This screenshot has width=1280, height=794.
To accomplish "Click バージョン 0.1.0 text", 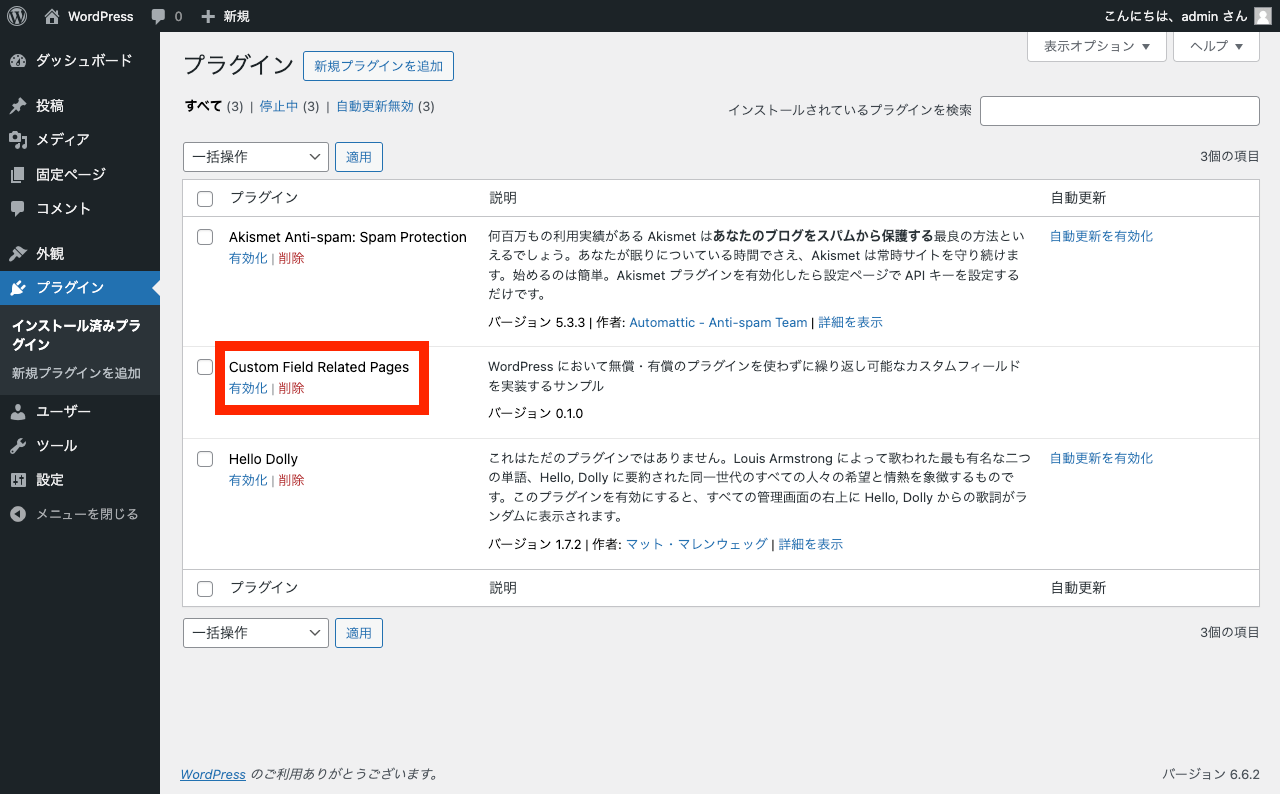I will [x=535, y=414].
